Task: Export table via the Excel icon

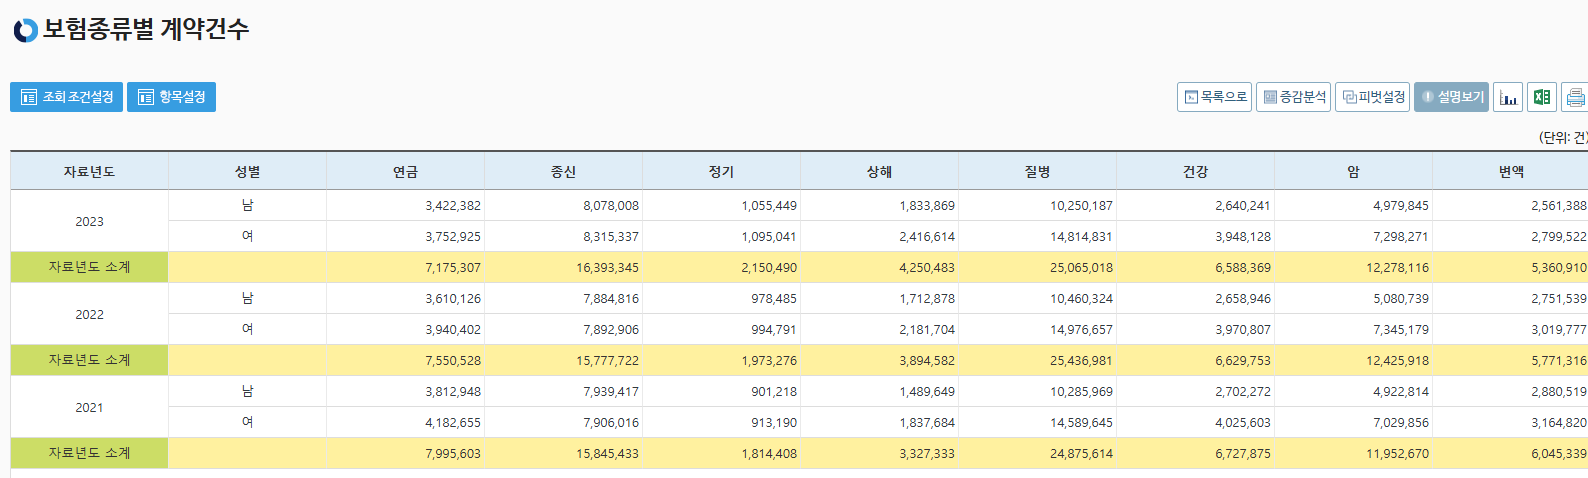Action: pos(1542,97)
